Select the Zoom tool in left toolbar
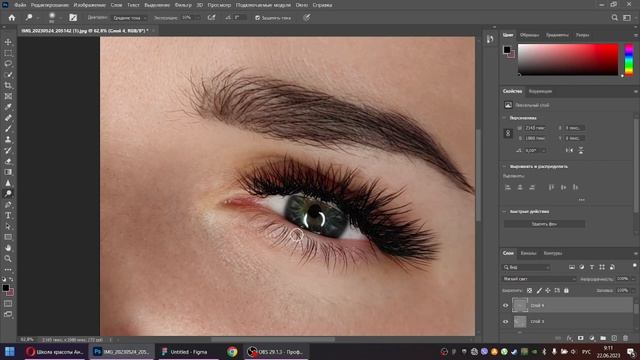The height and width of the screenshot is (360, 640). coord(8,259)
